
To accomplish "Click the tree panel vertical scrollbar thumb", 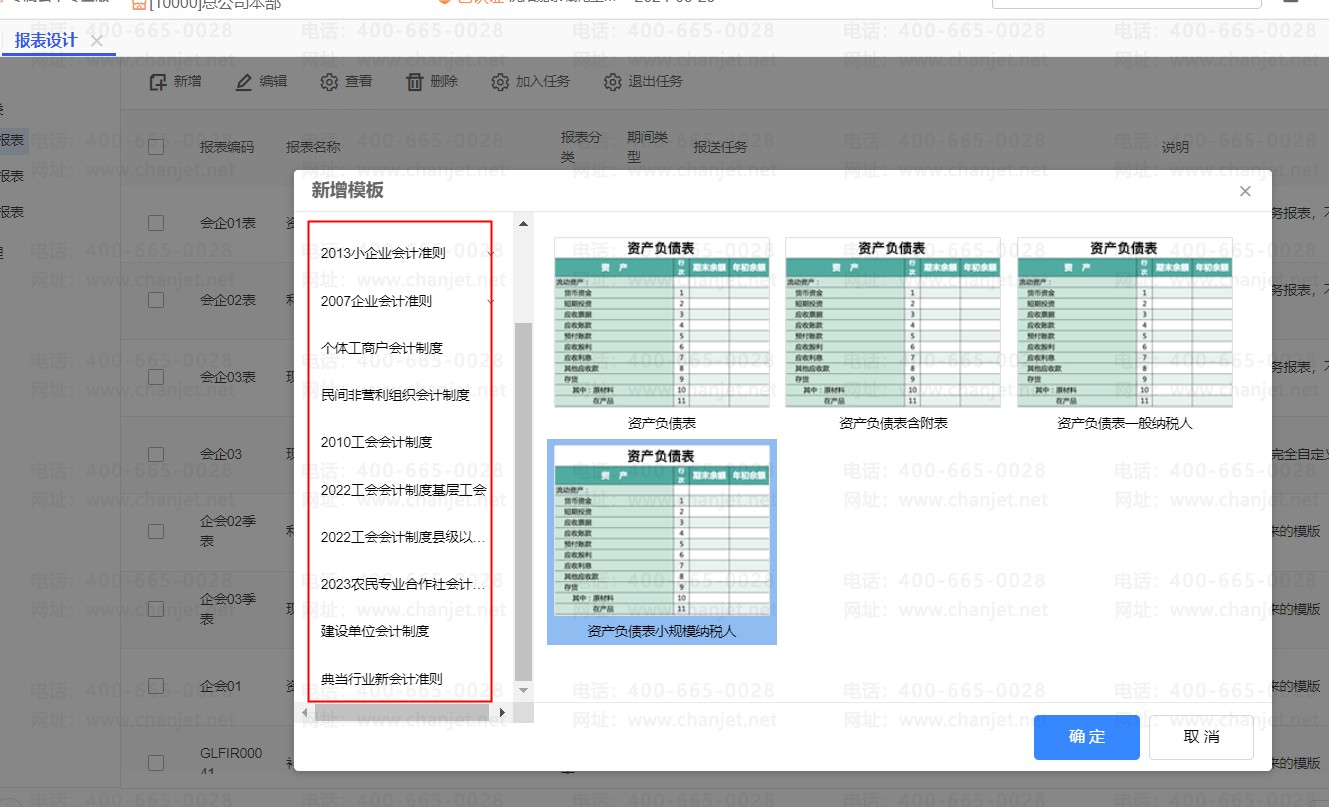I will click(x=523, y=501).
